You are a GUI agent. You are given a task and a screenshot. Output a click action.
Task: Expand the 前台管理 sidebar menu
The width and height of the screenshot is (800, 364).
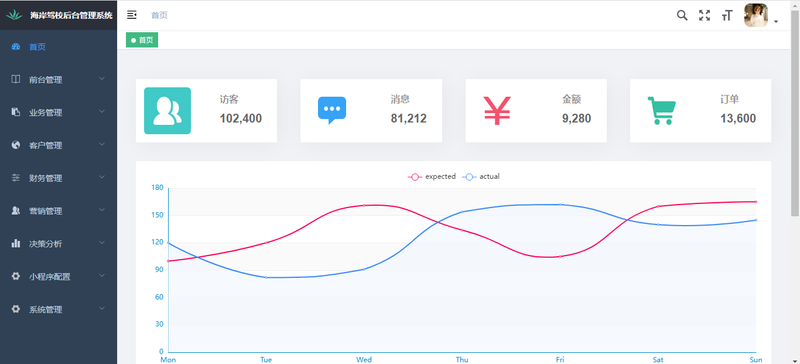click(x=59, y=80)
